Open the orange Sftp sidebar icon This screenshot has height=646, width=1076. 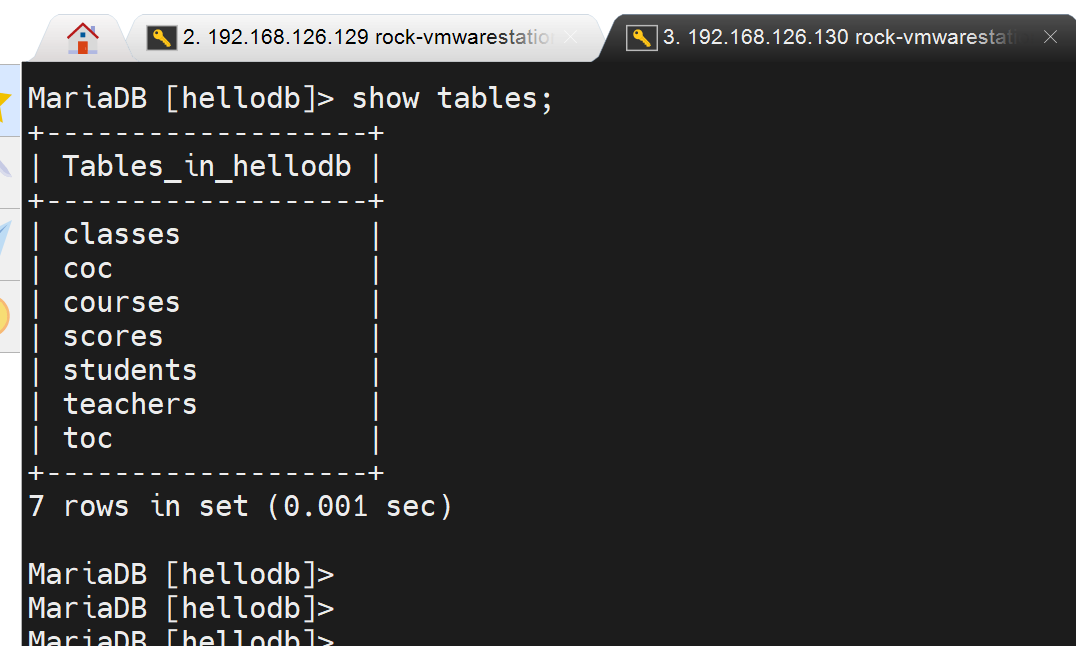click(x=5, y=315)
